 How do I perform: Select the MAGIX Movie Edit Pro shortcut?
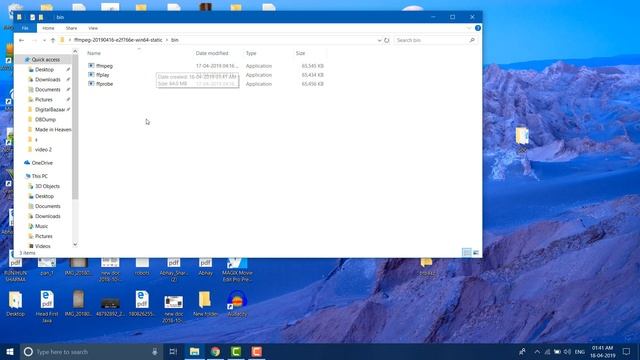point(237,269)
